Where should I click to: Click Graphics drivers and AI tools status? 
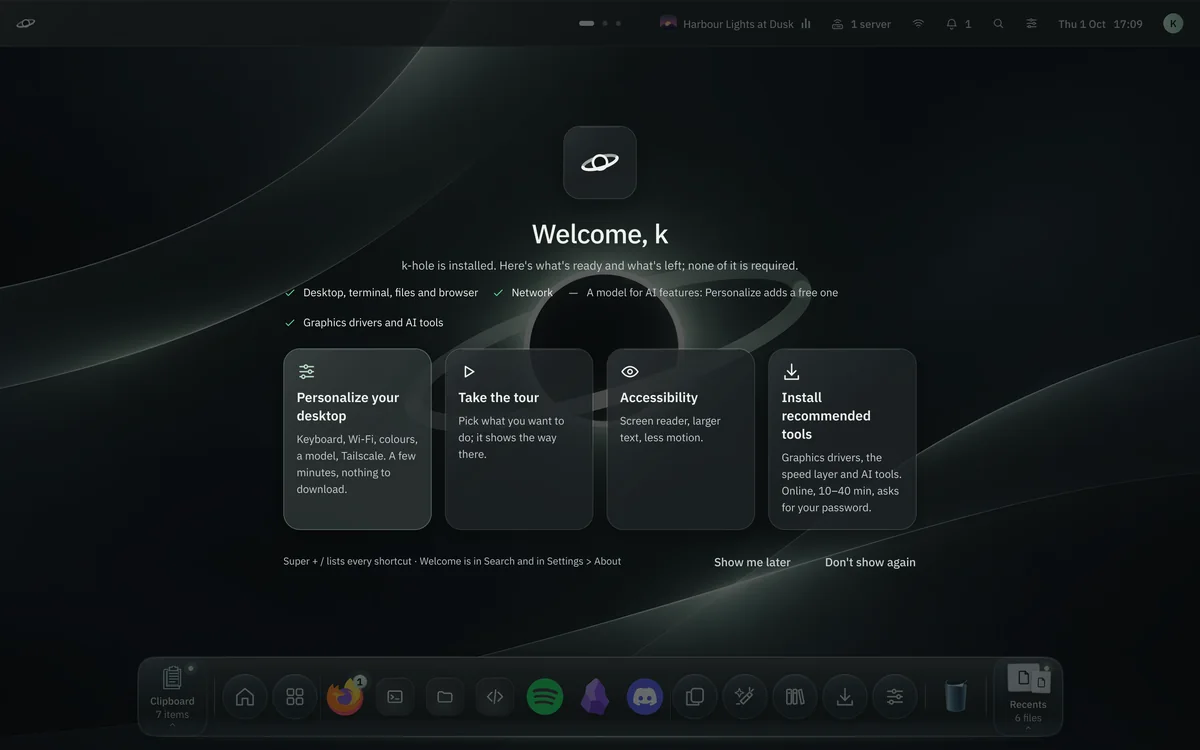coord(364,323)
